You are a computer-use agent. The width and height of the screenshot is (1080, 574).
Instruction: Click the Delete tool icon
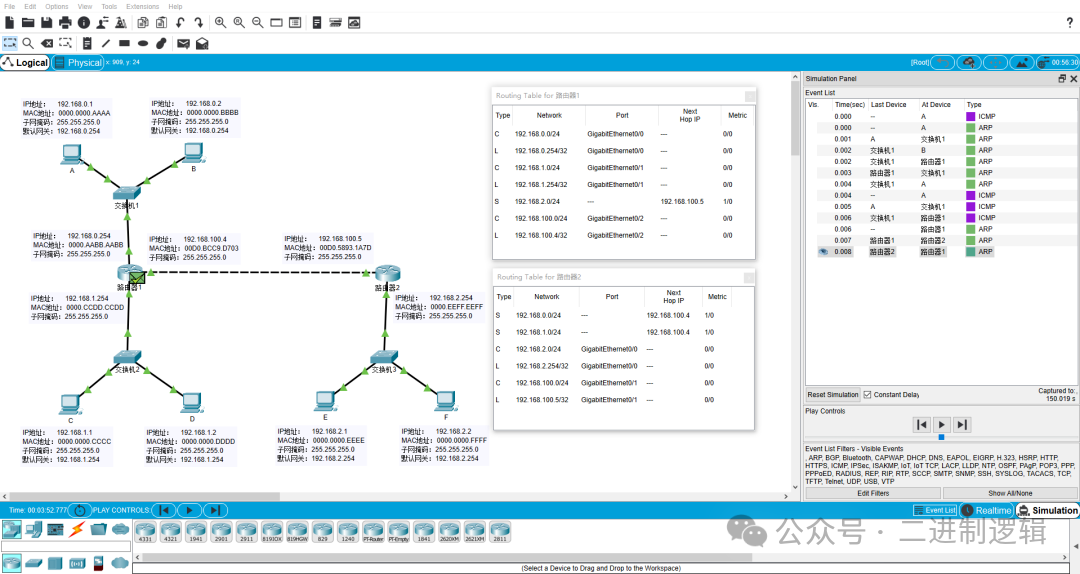click(47, 43)
